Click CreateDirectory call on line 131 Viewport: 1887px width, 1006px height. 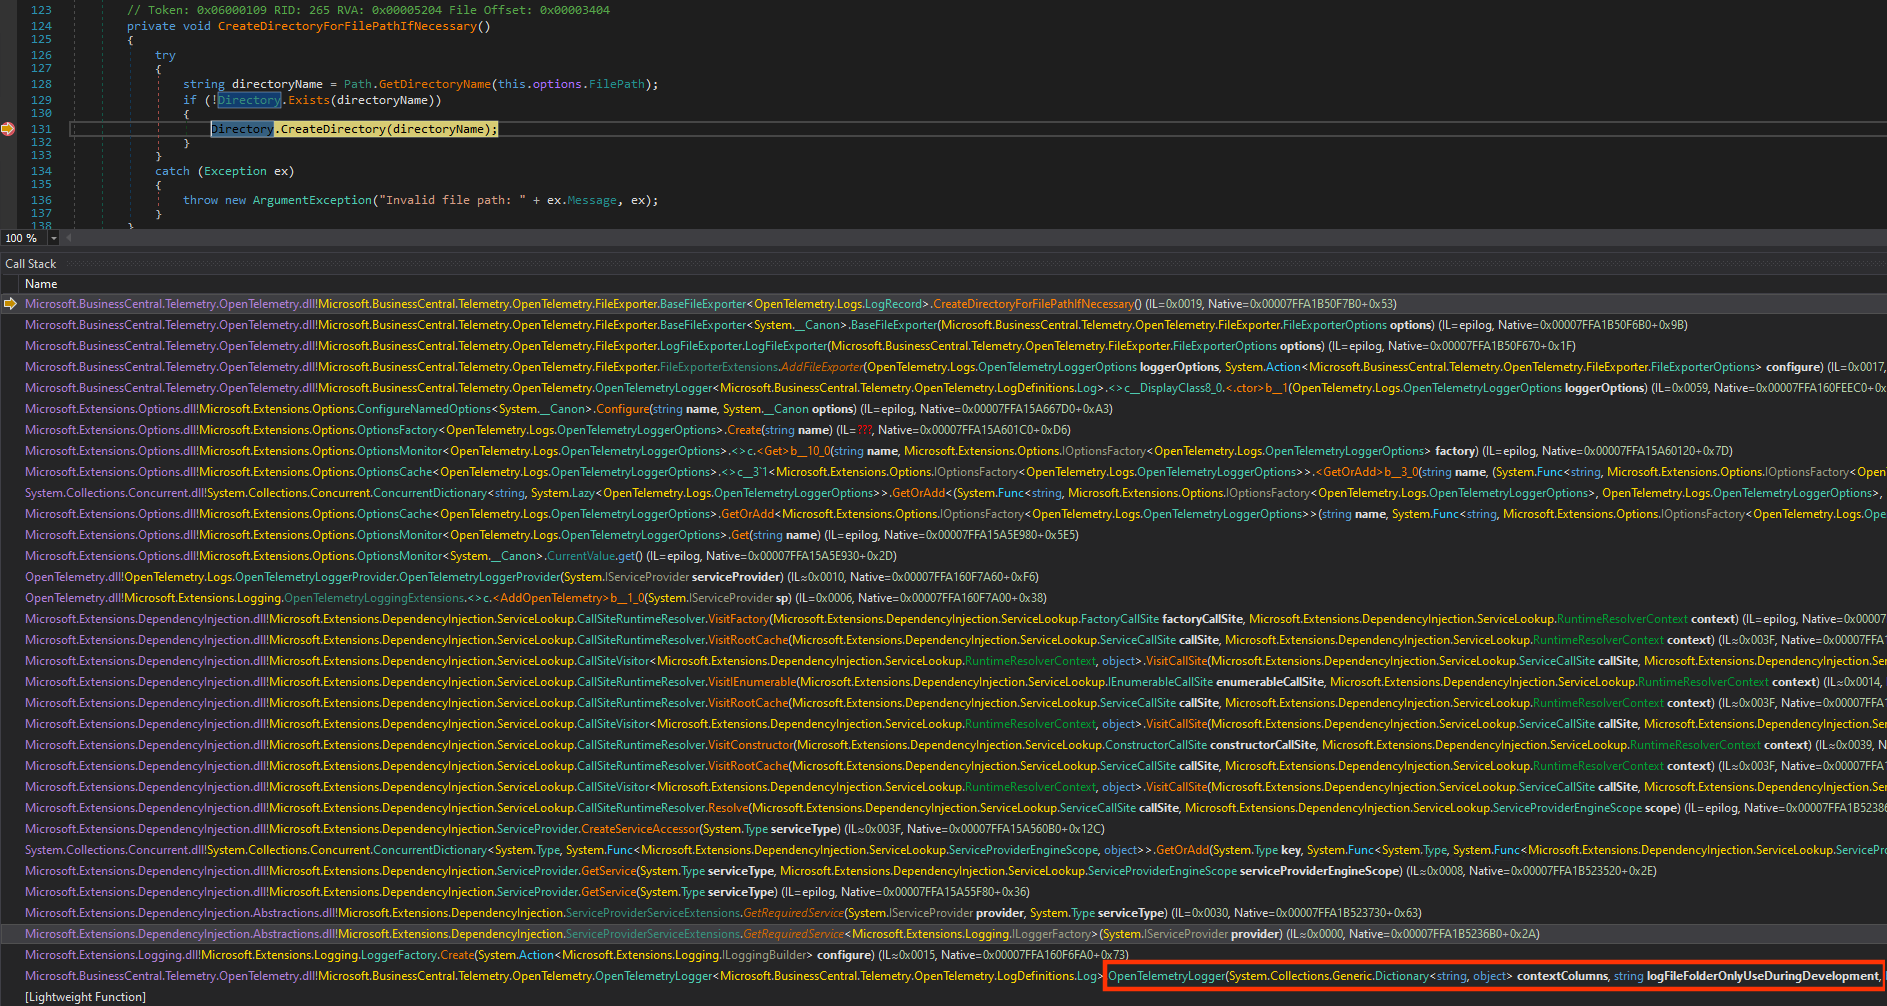333,129
